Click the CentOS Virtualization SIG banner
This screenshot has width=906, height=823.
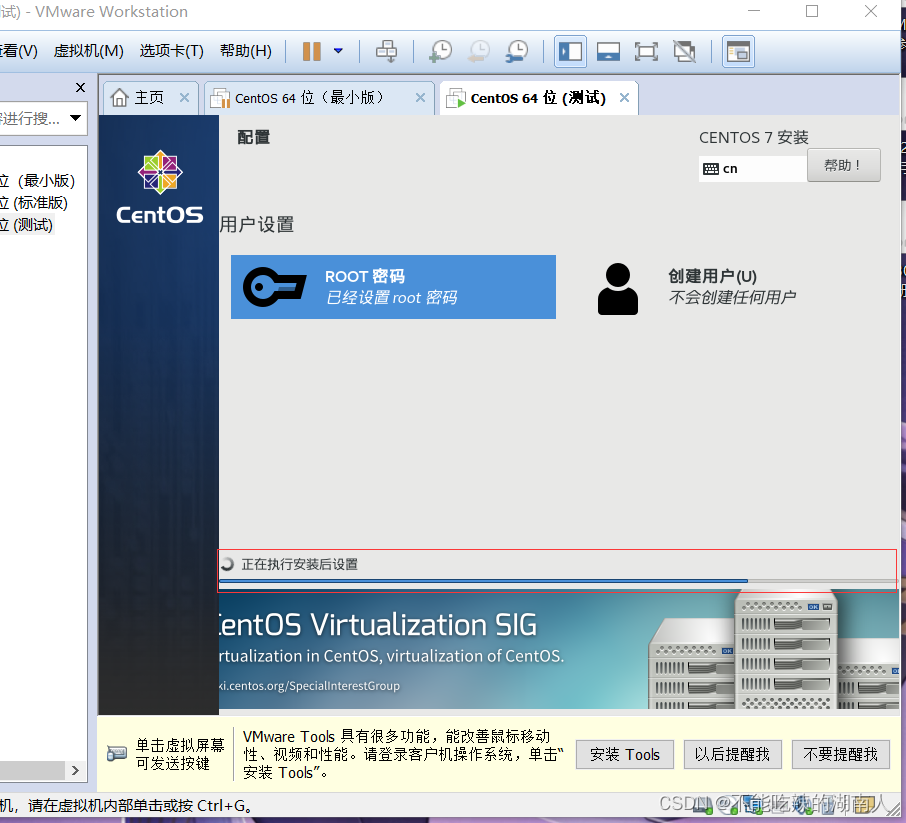coord(558,650)
